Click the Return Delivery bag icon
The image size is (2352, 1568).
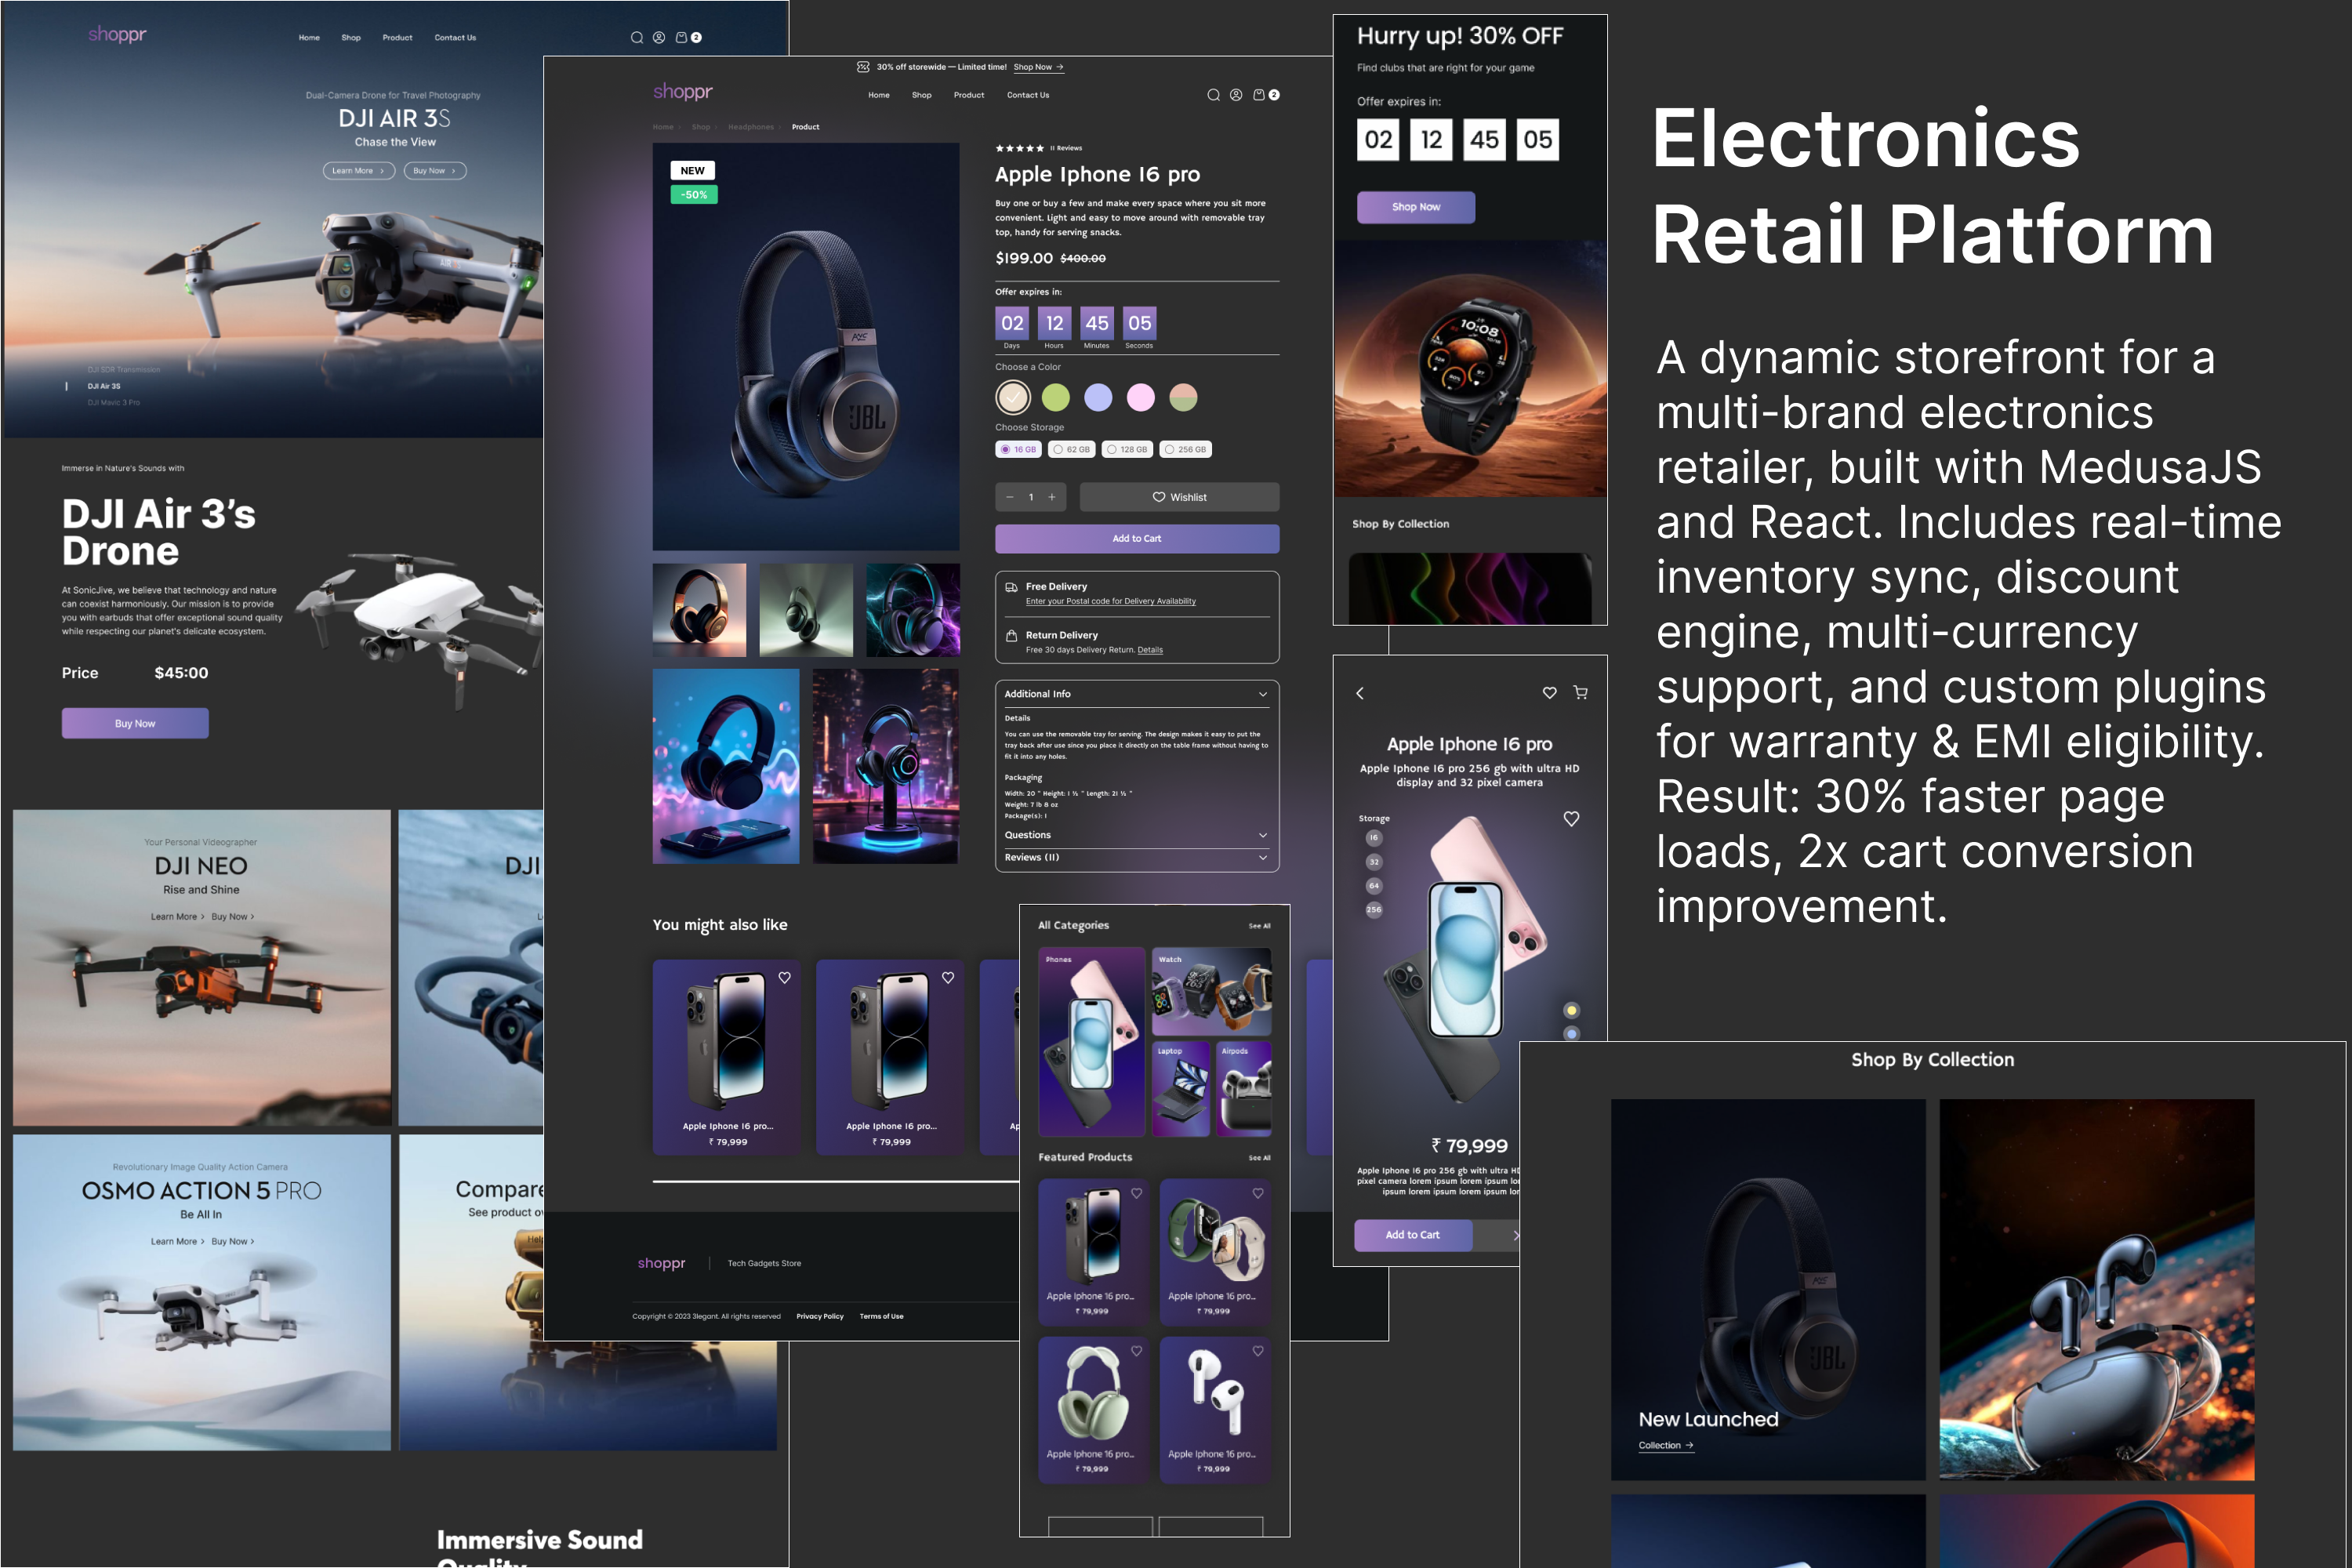tap(1011, 636)
